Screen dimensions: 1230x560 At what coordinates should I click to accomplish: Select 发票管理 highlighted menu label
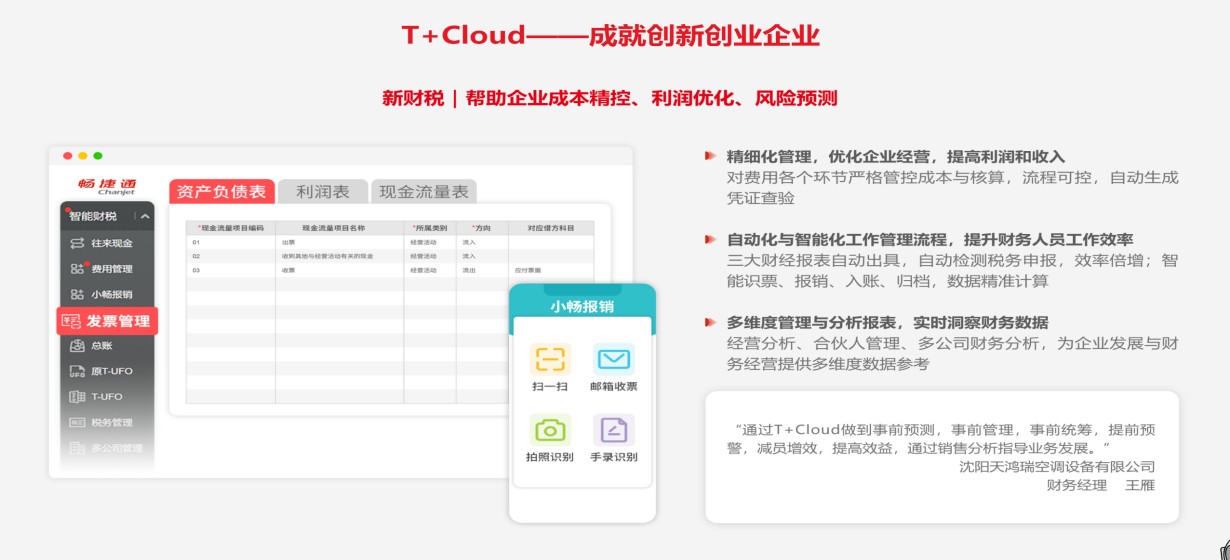[x=118, y=321]
